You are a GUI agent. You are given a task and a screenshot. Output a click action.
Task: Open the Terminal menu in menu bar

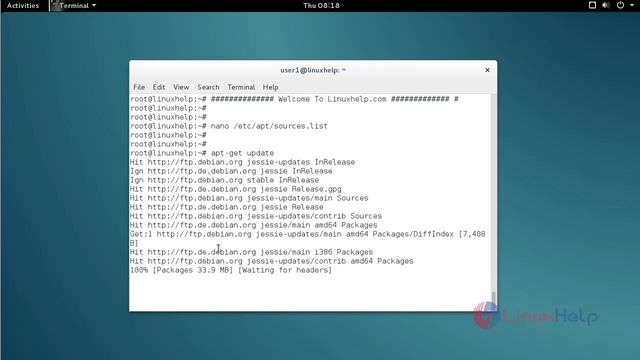241,87
